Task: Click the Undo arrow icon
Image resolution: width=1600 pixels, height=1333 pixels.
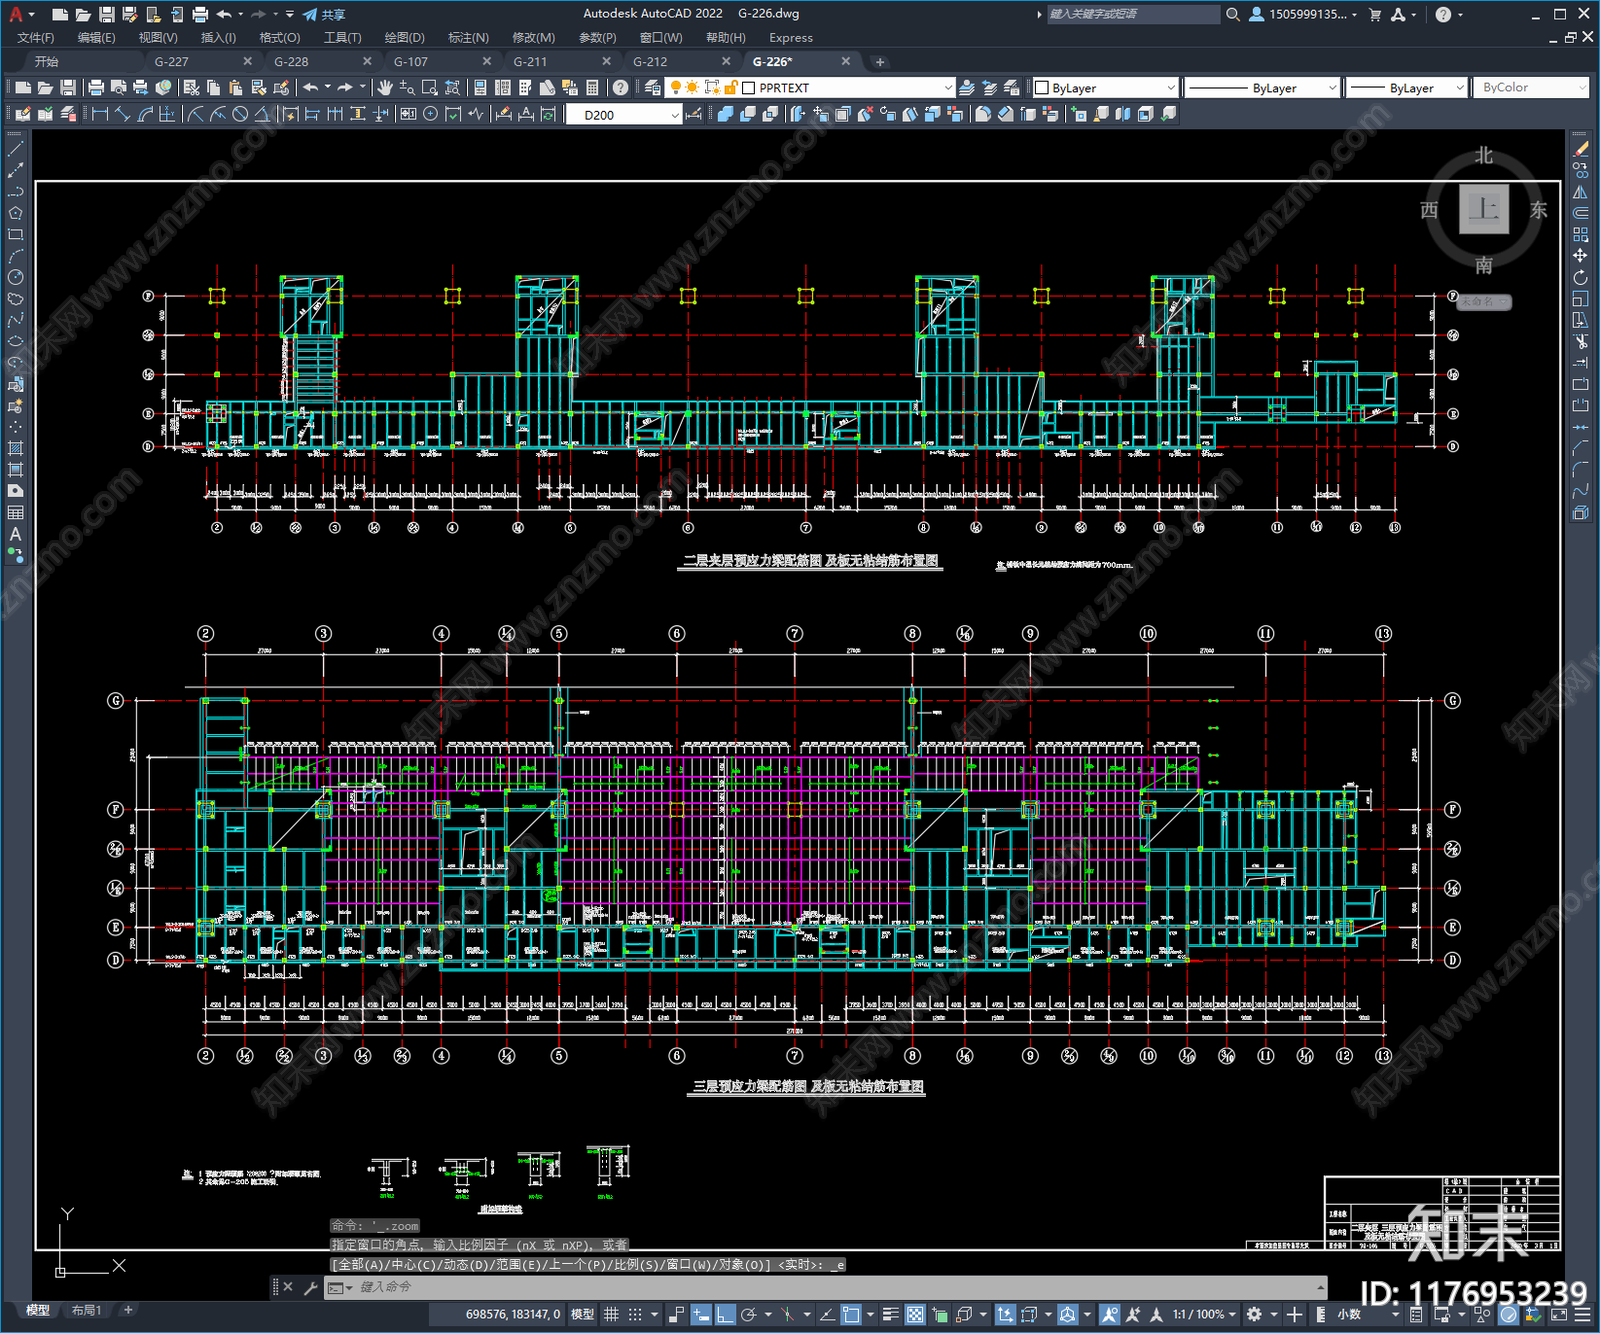Action: tap(311, 88)
